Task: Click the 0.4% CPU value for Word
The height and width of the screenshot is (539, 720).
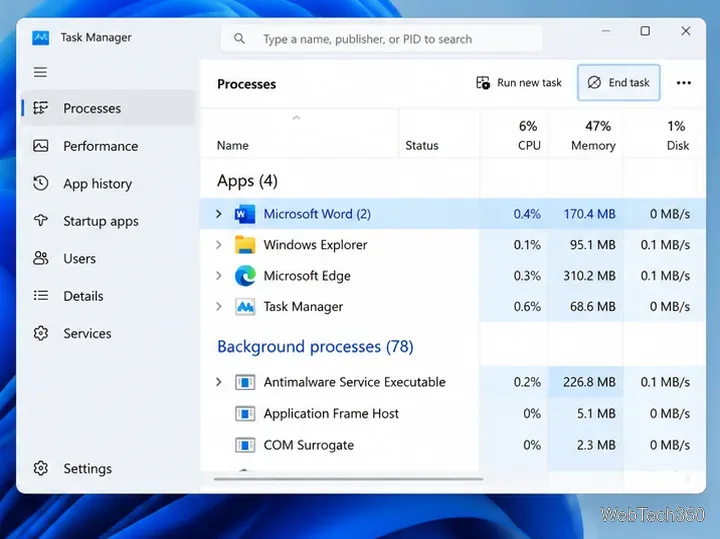Action: point(527,214)
